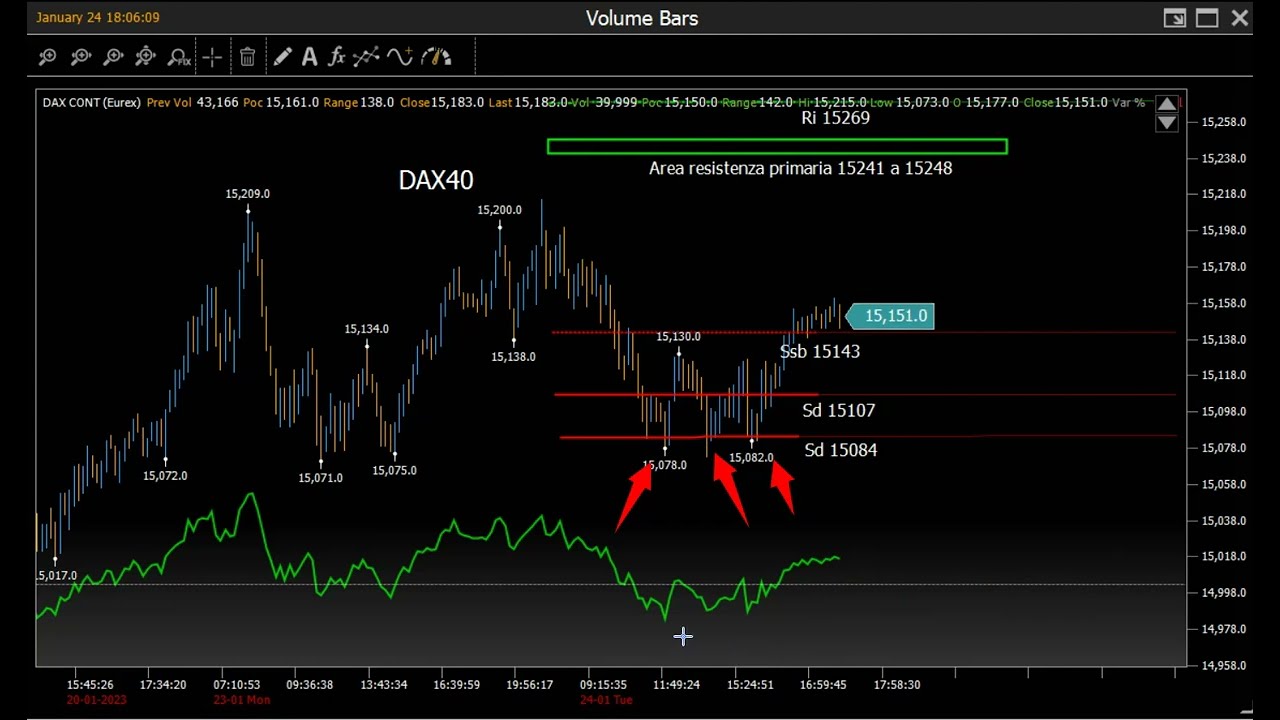Click the '23-01 Mon' date marker

(x=241, y=700)
